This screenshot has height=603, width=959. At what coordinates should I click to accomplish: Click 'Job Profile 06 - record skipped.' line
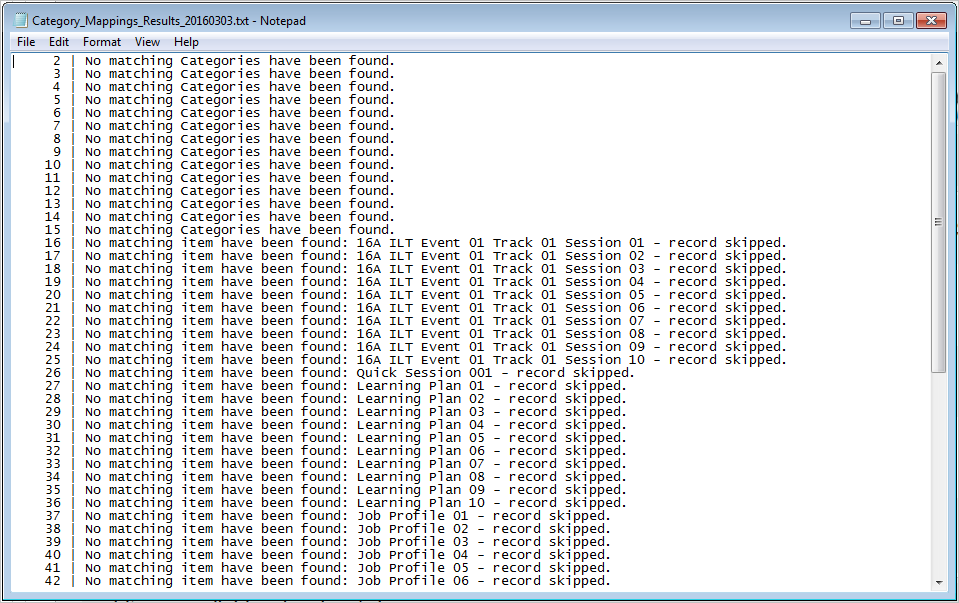coord(328,581)
